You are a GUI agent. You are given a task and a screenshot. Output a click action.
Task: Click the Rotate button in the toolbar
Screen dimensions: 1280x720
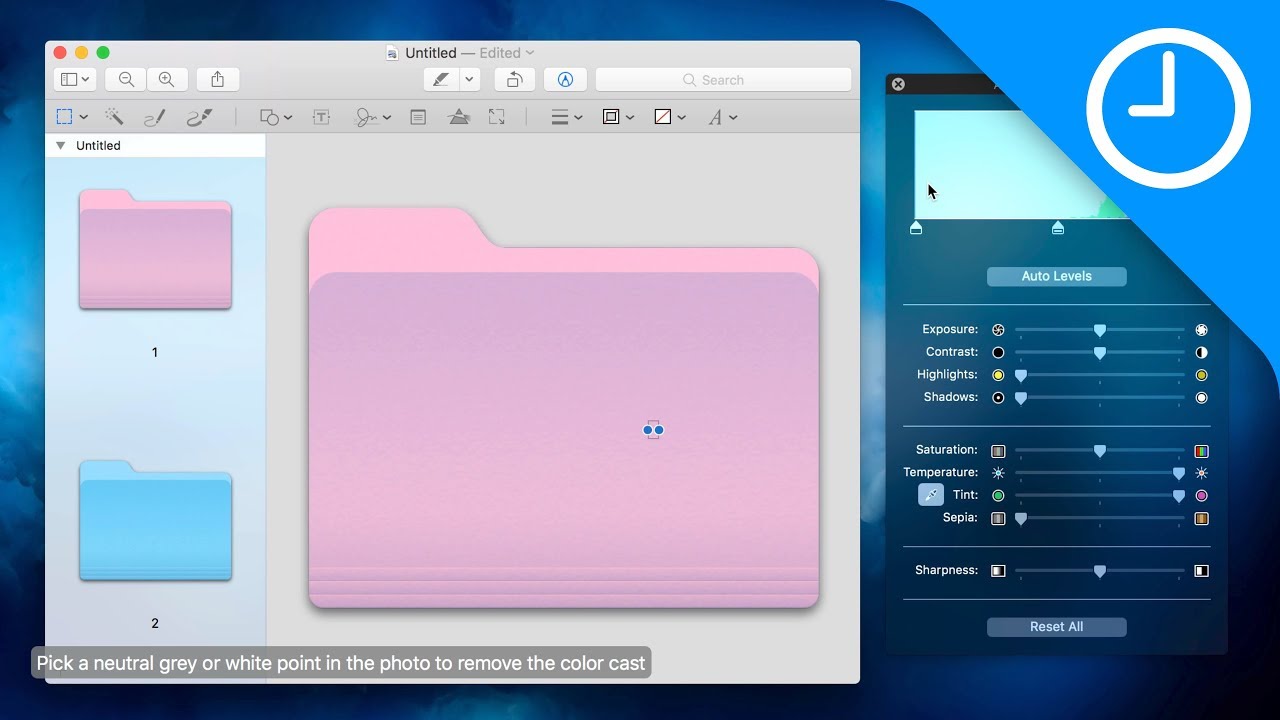pos(513,79)
